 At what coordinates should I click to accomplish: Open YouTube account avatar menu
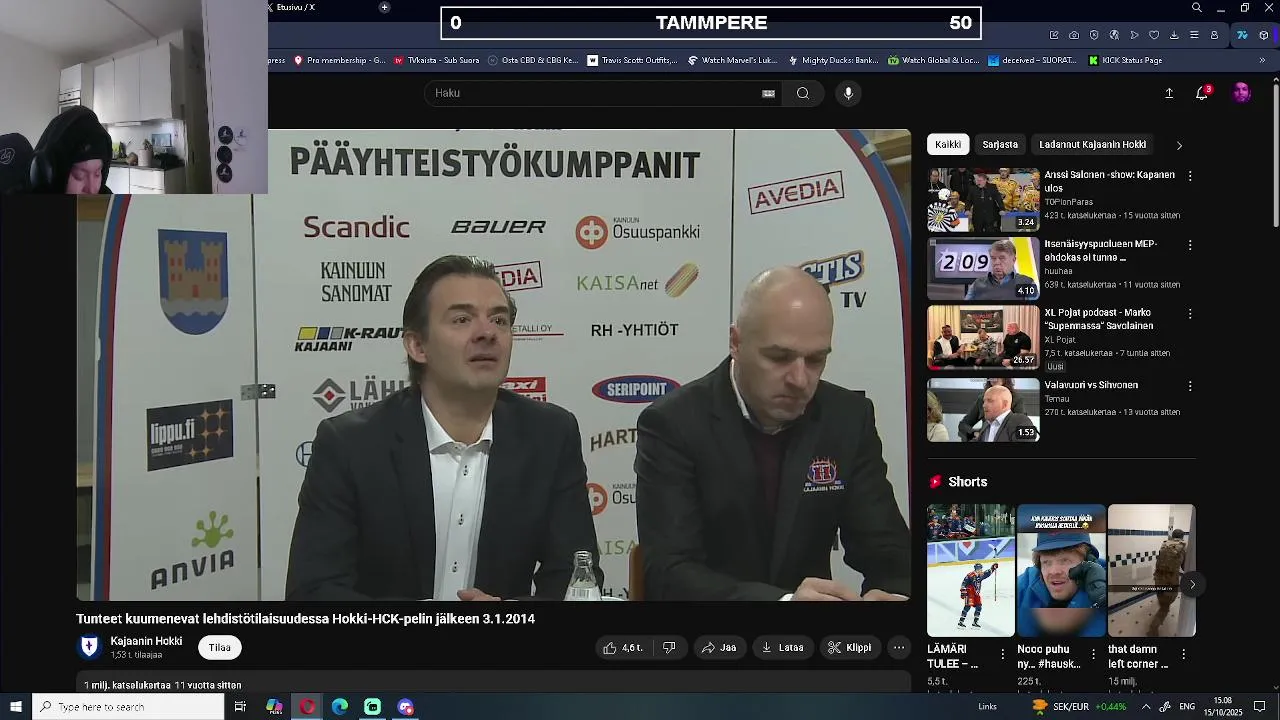pyautogui.click(x=1241, y=93)
